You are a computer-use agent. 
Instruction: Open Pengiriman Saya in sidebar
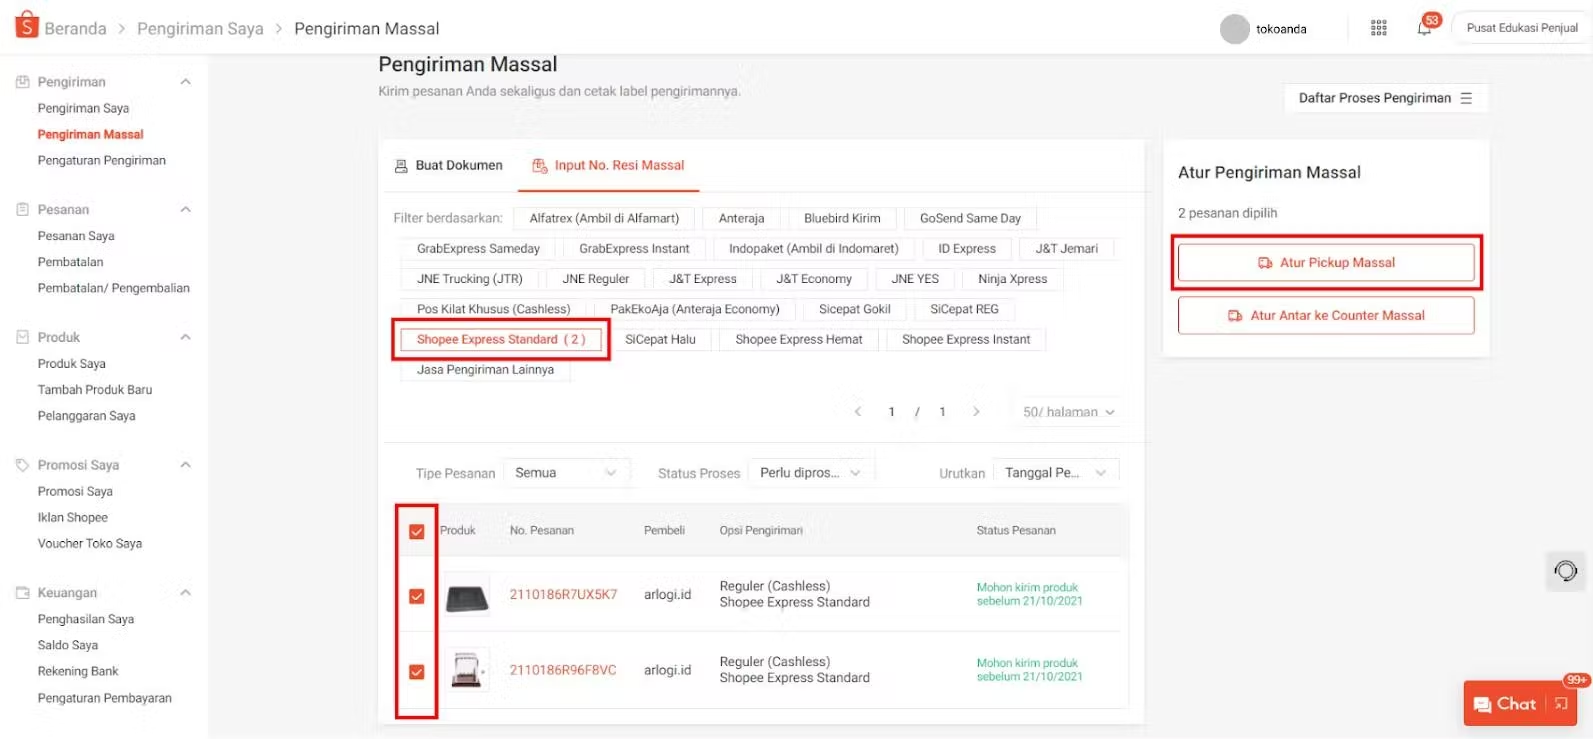pos(83,108)
